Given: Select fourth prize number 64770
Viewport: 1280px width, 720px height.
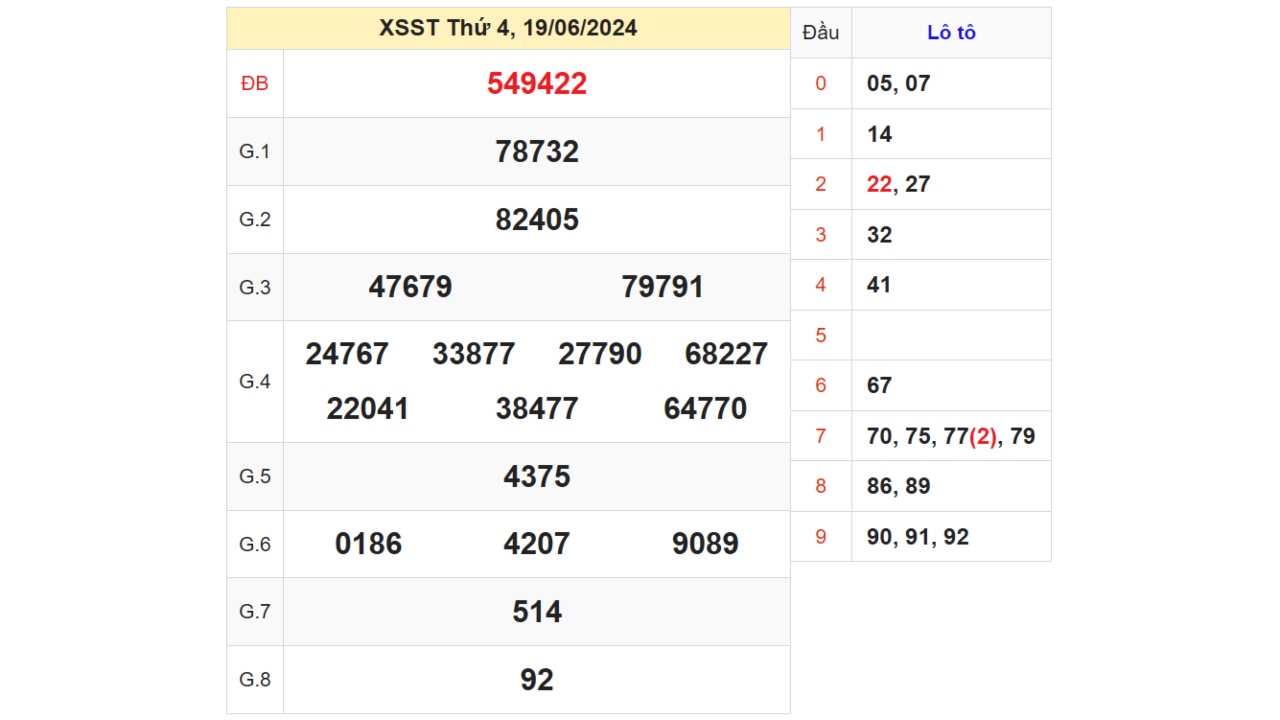Looking at the screenshot, I should pos(705,409).
